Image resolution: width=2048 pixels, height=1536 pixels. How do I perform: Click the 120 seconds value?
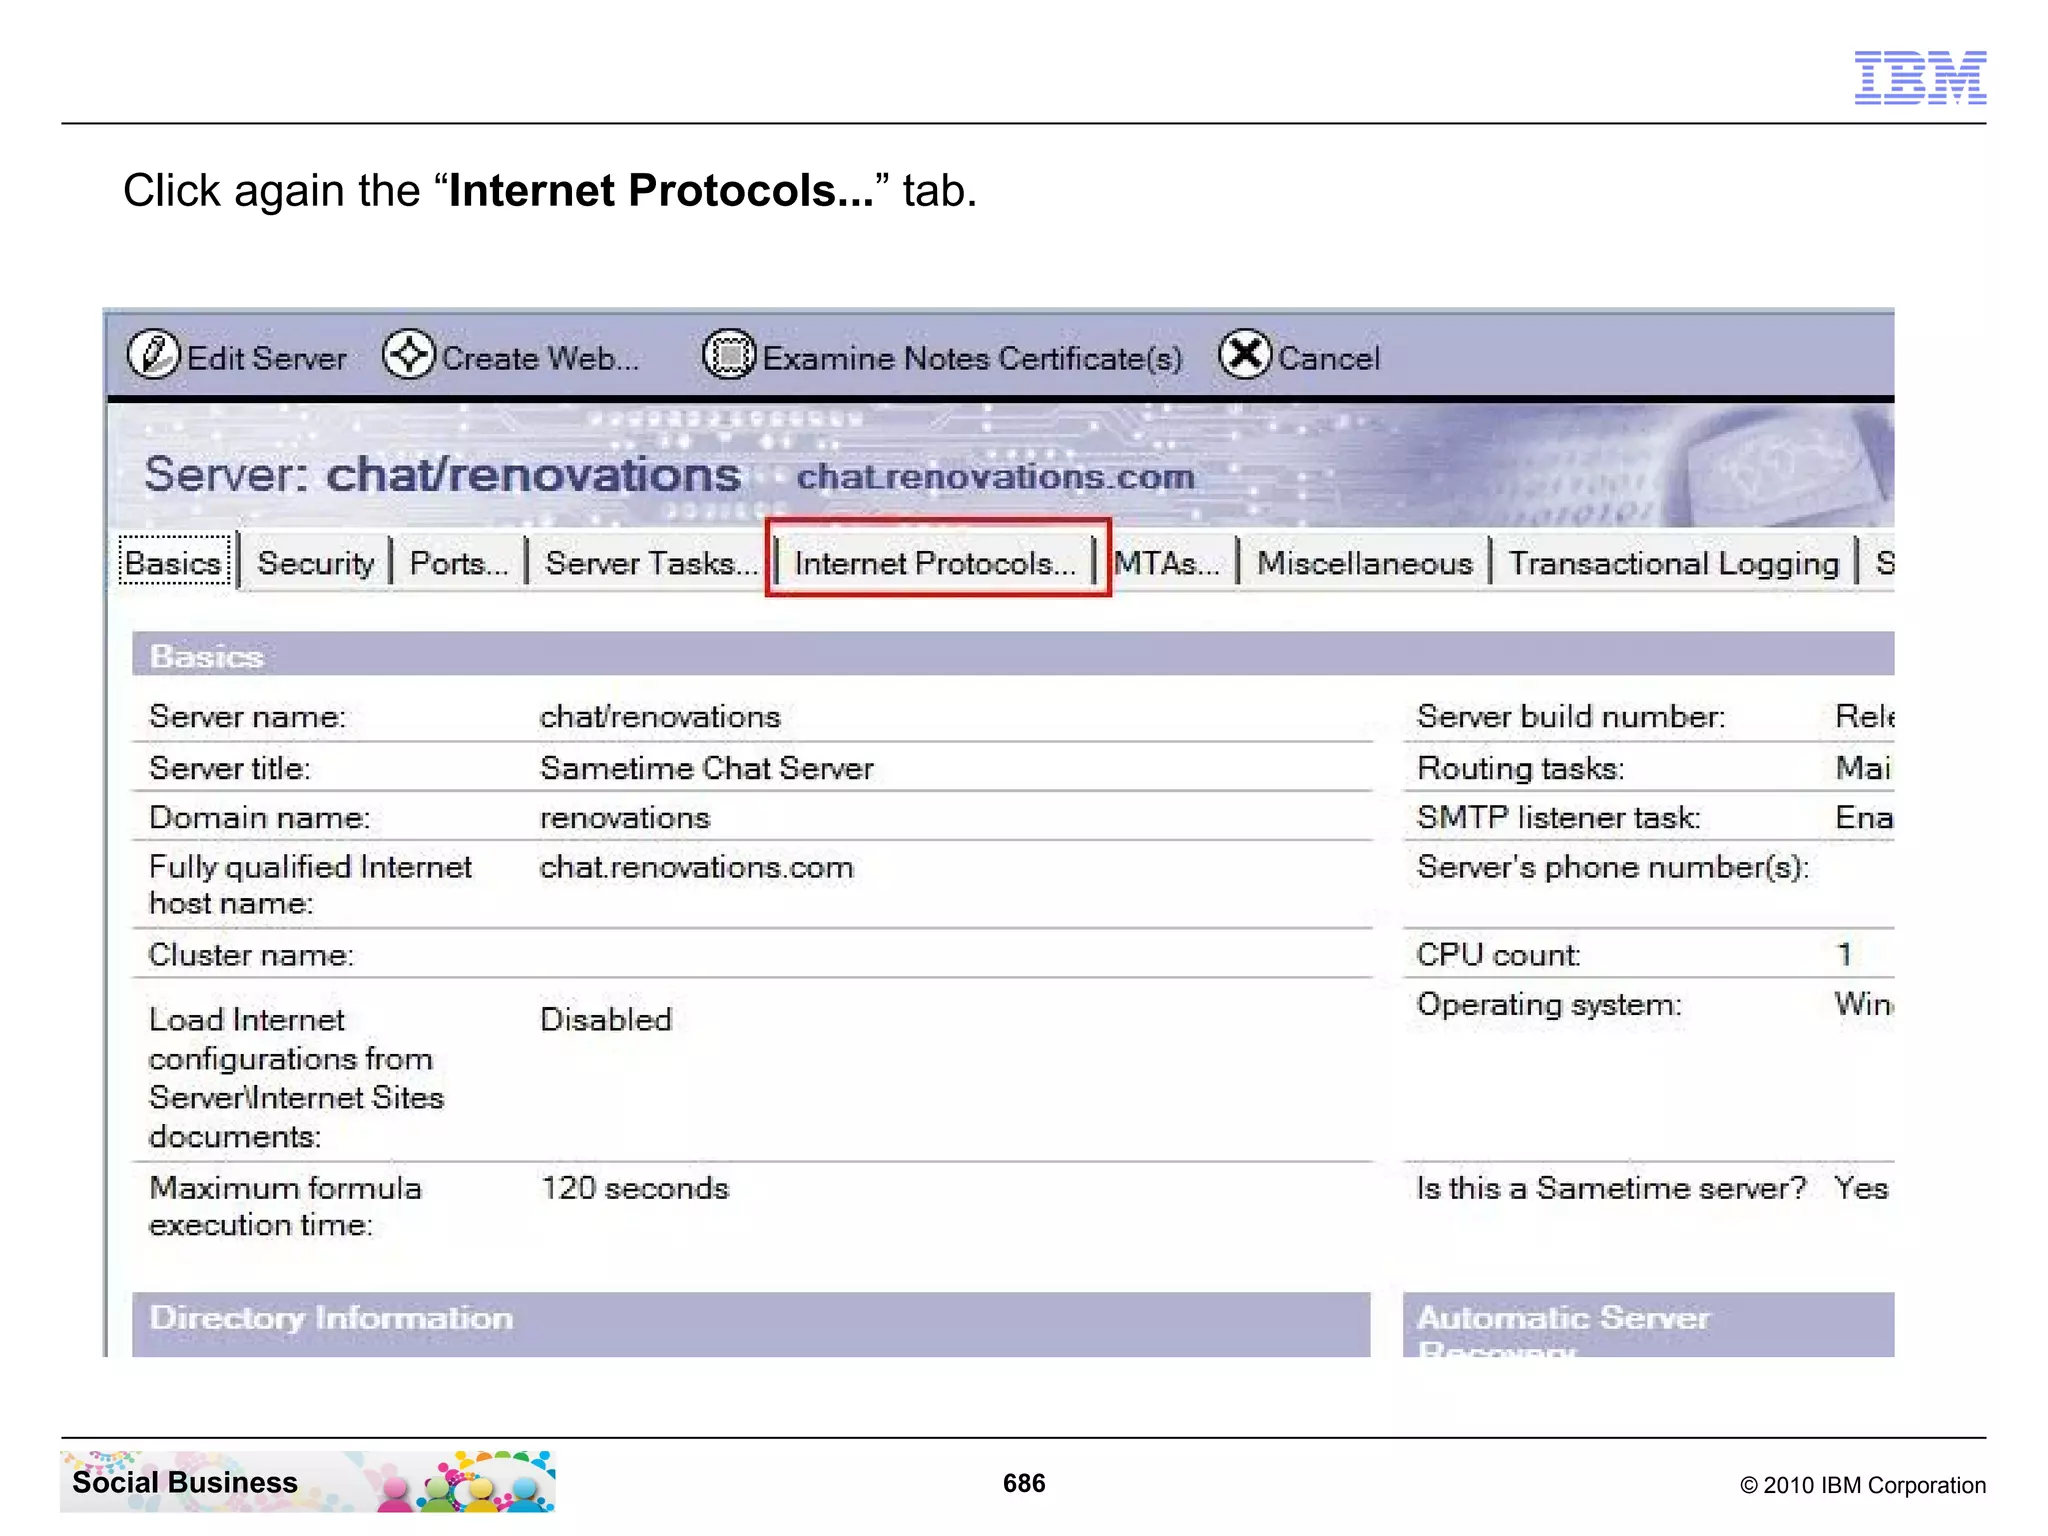635,1187
